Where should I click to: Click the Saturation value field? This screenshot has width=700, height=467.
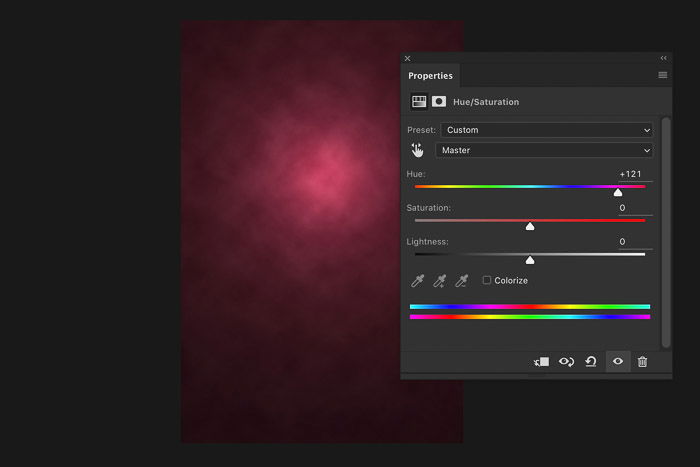[x=635, y=208]
